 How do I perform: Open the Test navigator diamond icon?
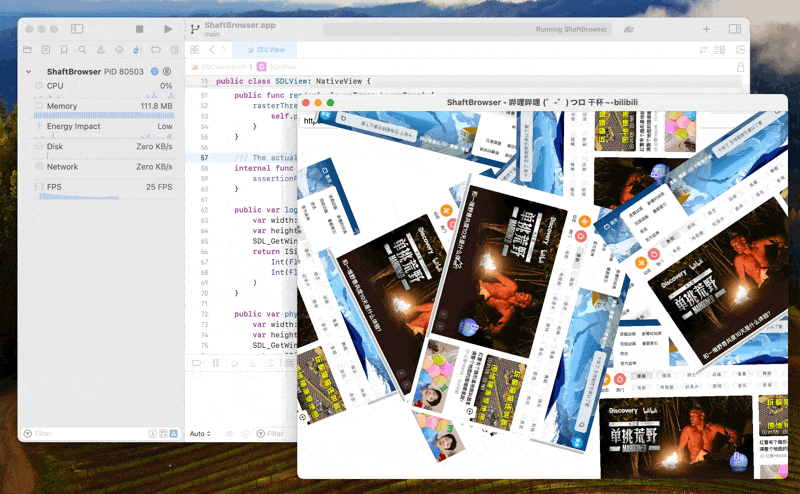(x=119, y=50)
